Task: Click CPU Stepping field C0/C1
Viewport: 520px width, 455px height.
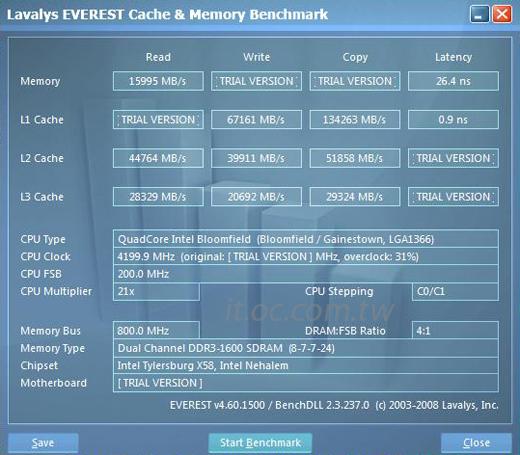Action: (x=455, y=292)
